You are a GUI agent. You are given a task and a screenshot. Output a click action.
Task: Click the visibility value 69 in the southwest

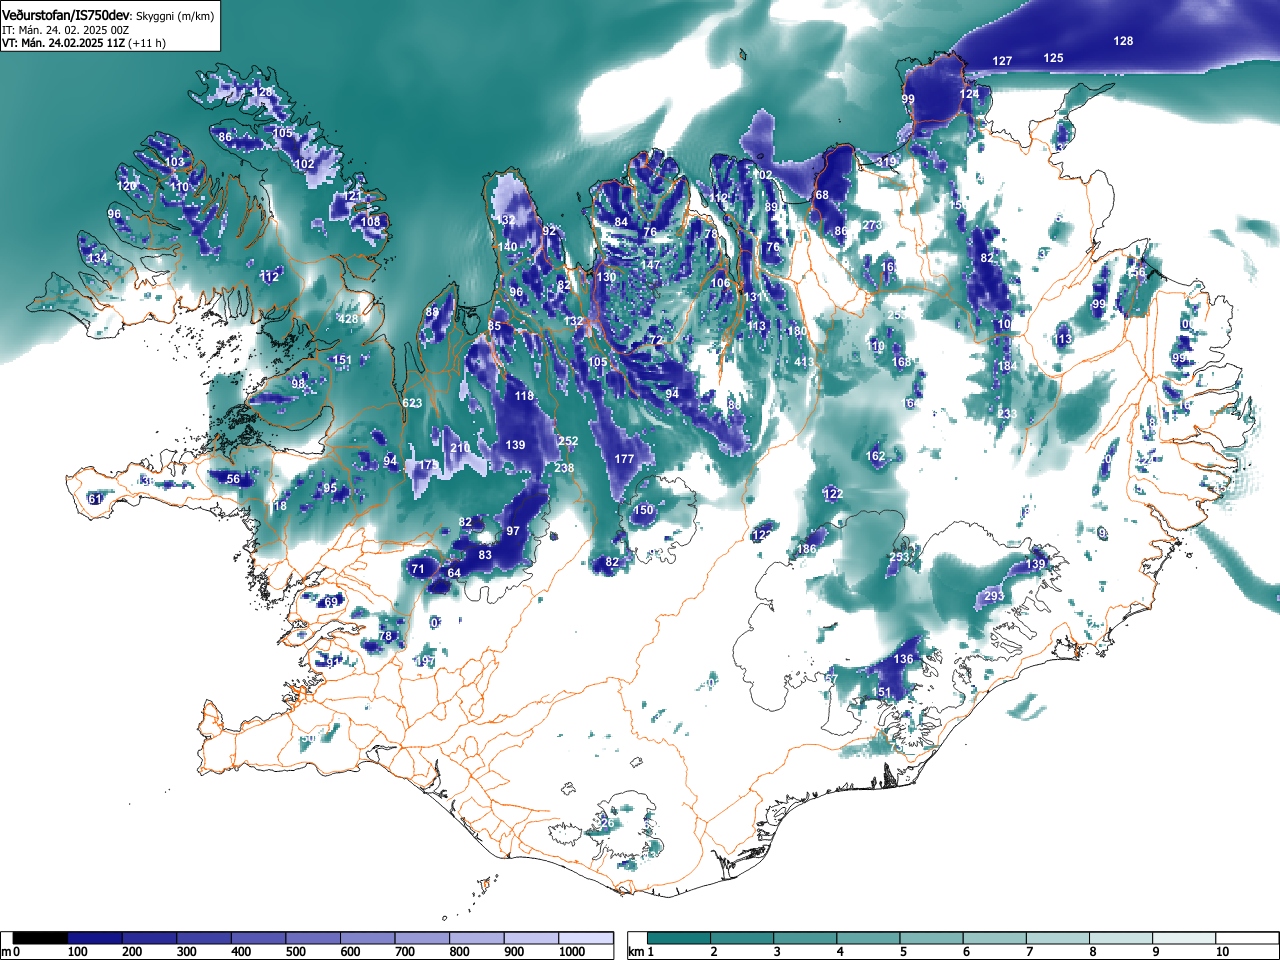331,602
